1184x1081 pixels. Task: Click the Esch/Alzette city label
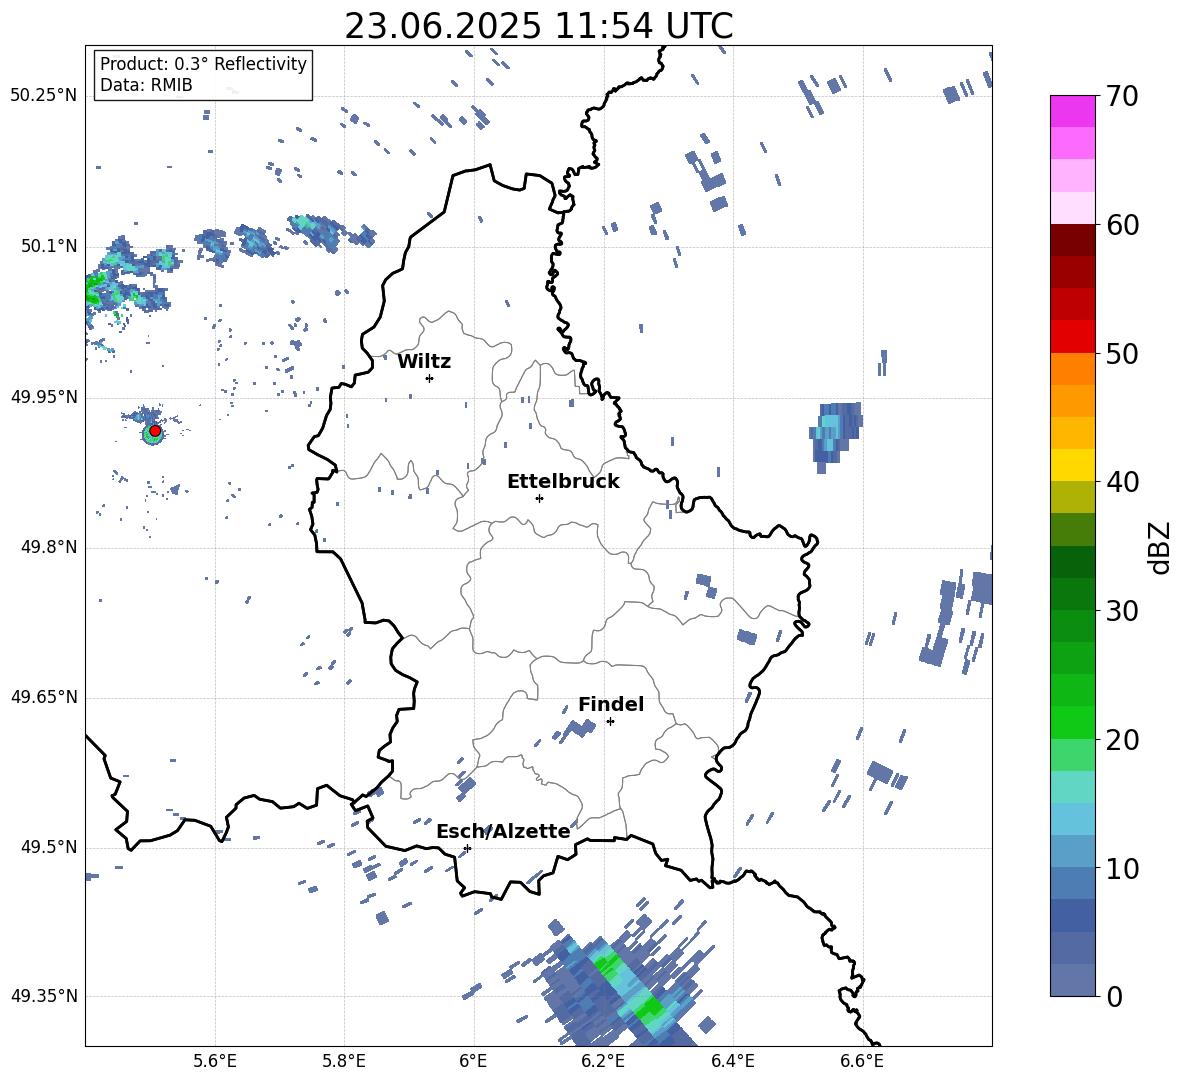pyautogui.click(x=503, y=831)
